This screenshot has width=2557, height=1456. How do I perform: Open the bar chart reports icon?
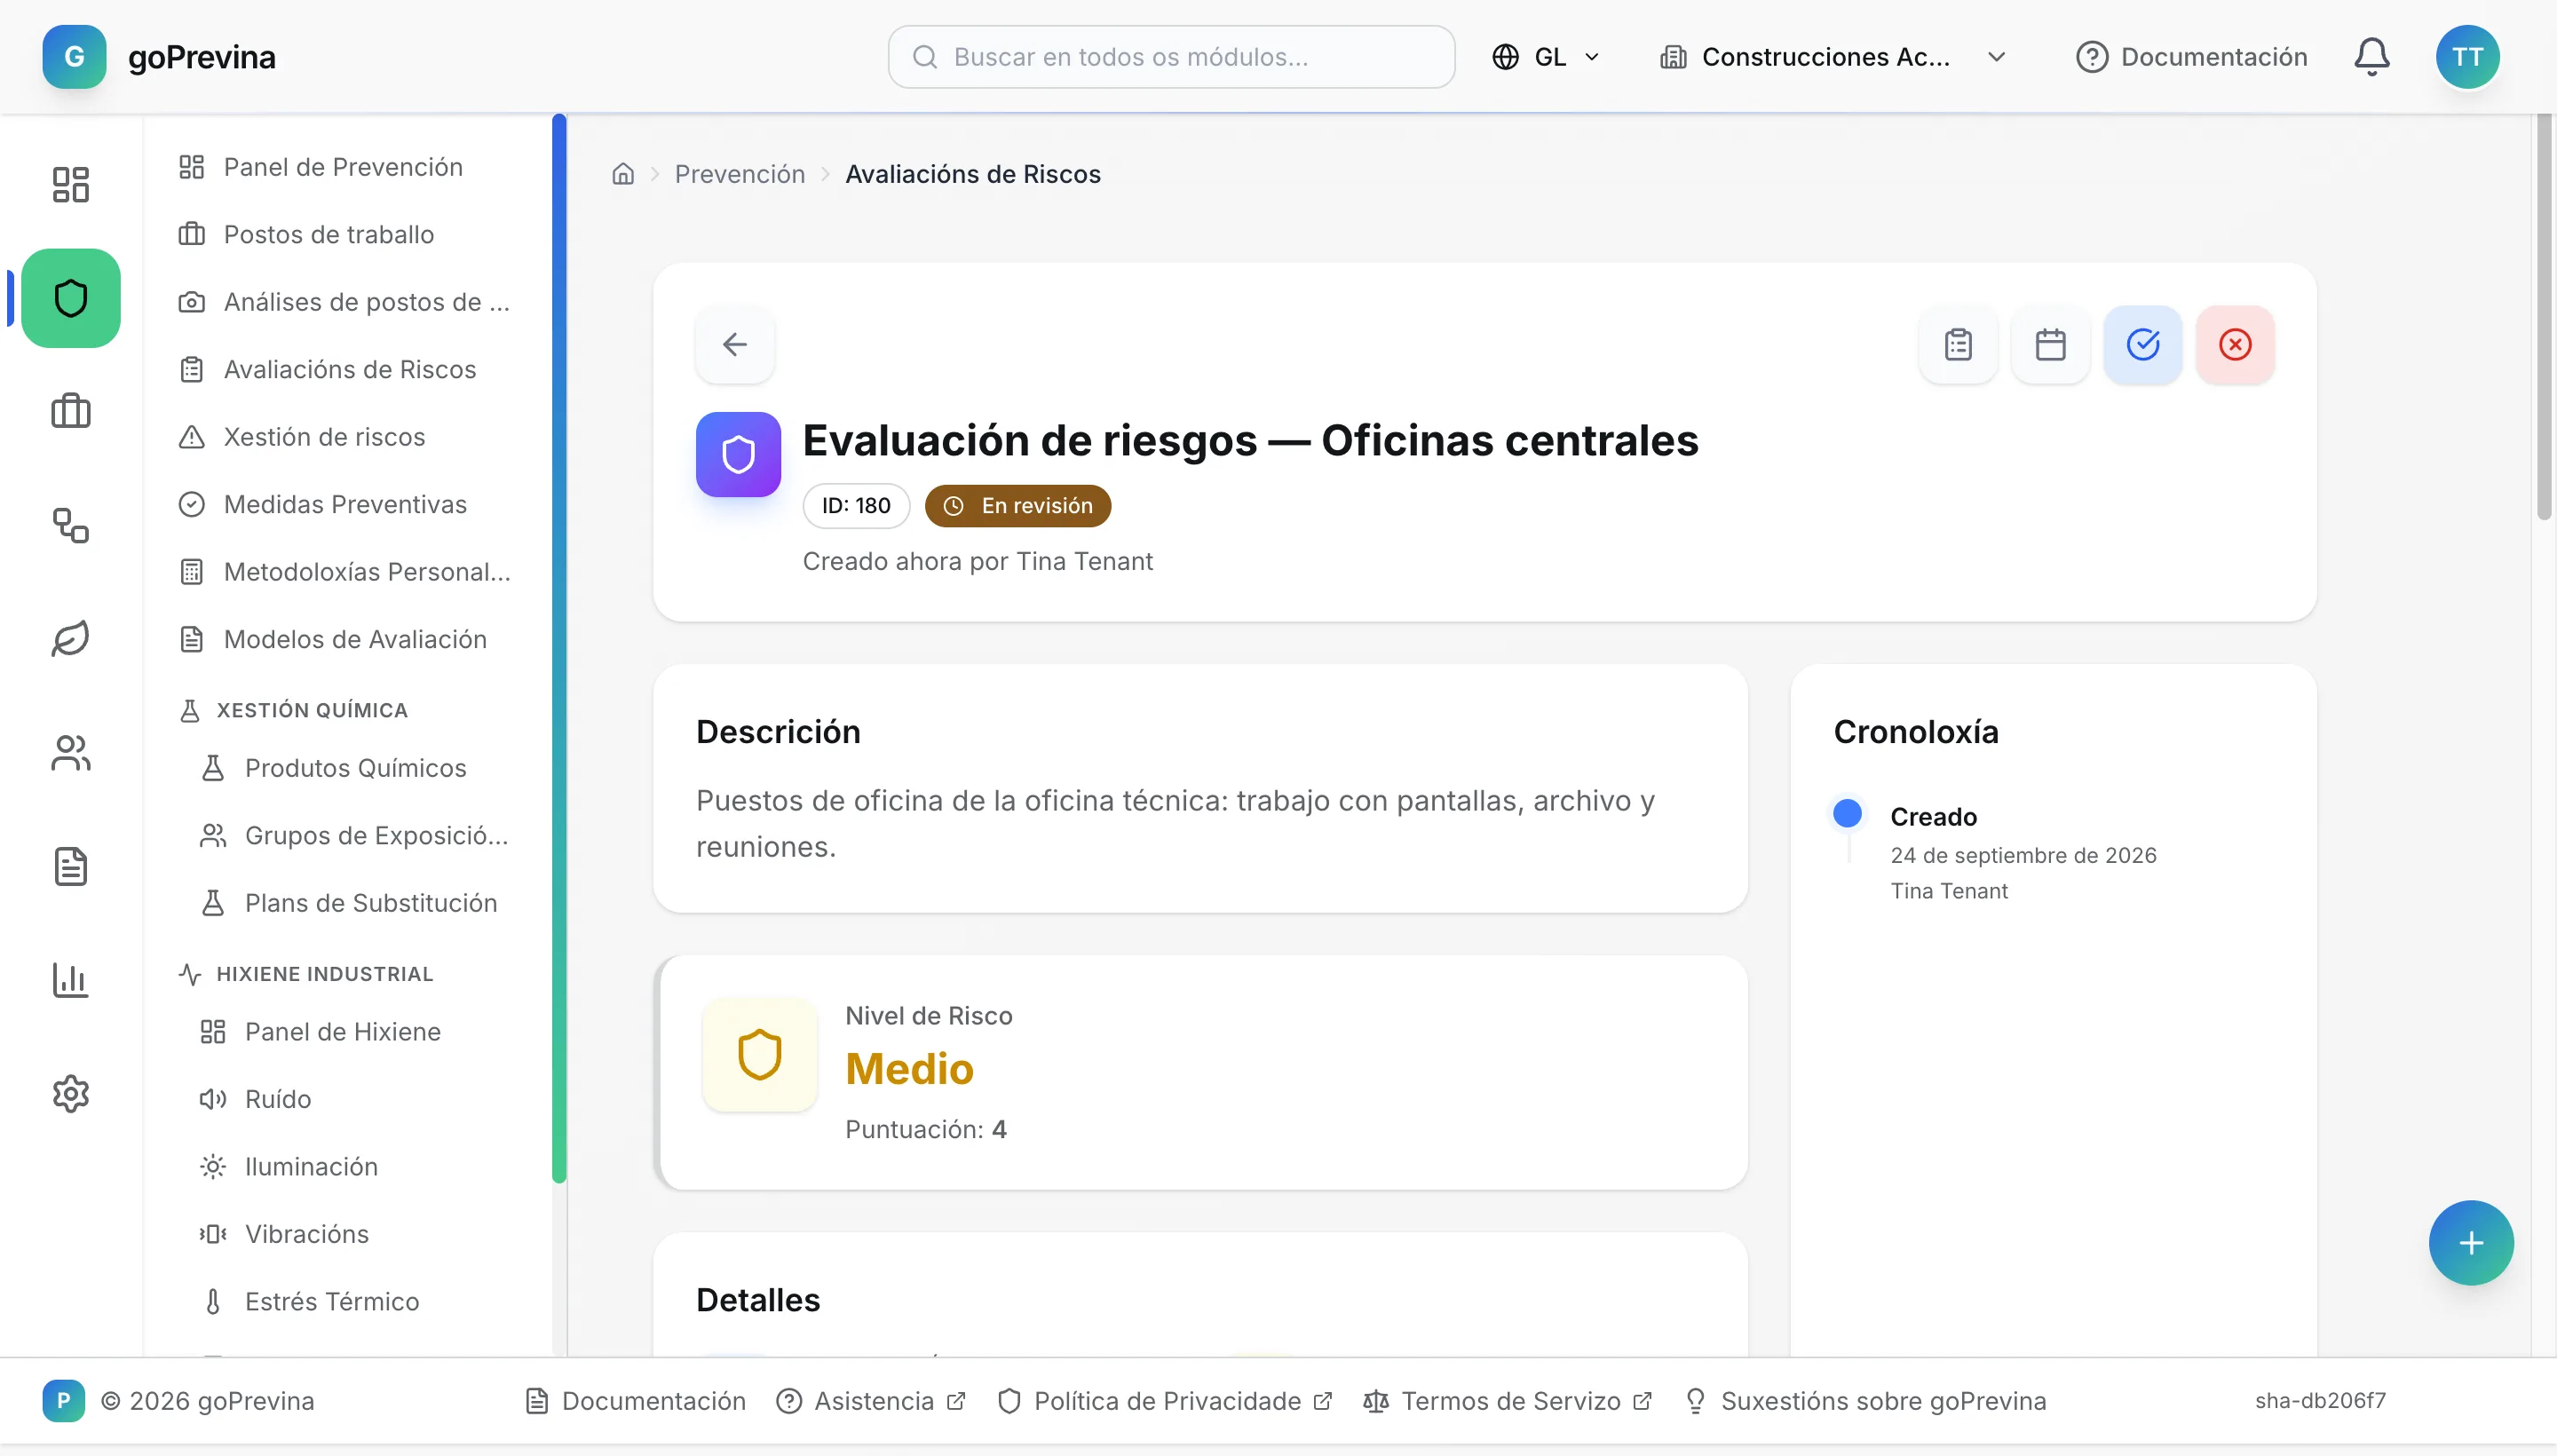(x=70, y=980)
